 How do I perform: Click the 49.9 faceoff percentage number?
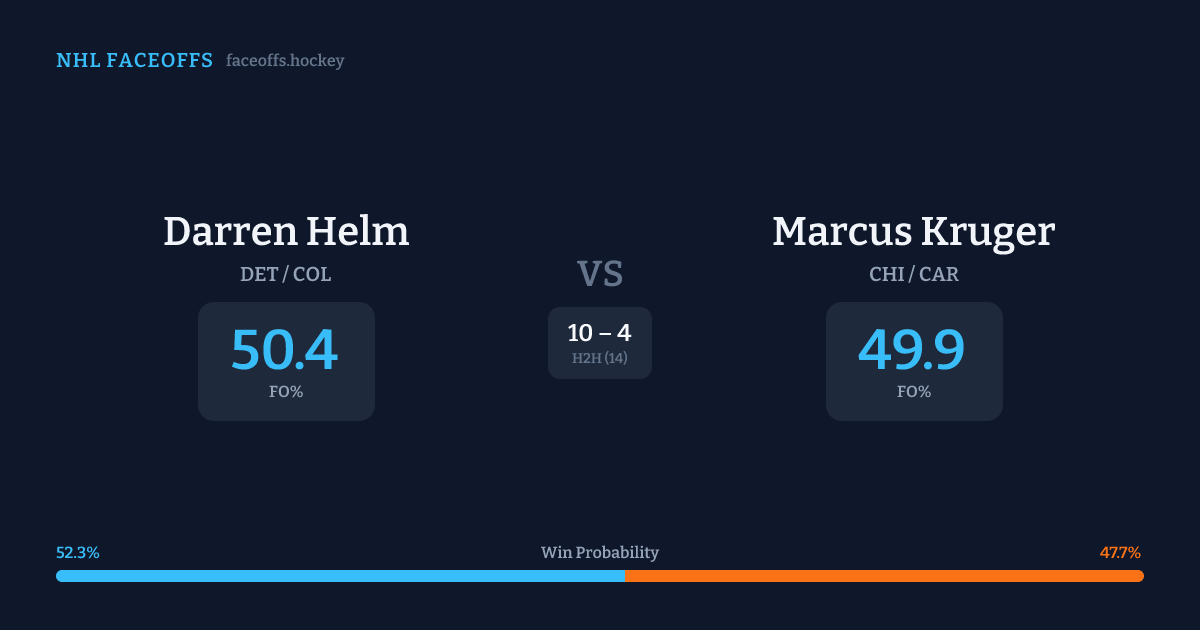point(912,350)
